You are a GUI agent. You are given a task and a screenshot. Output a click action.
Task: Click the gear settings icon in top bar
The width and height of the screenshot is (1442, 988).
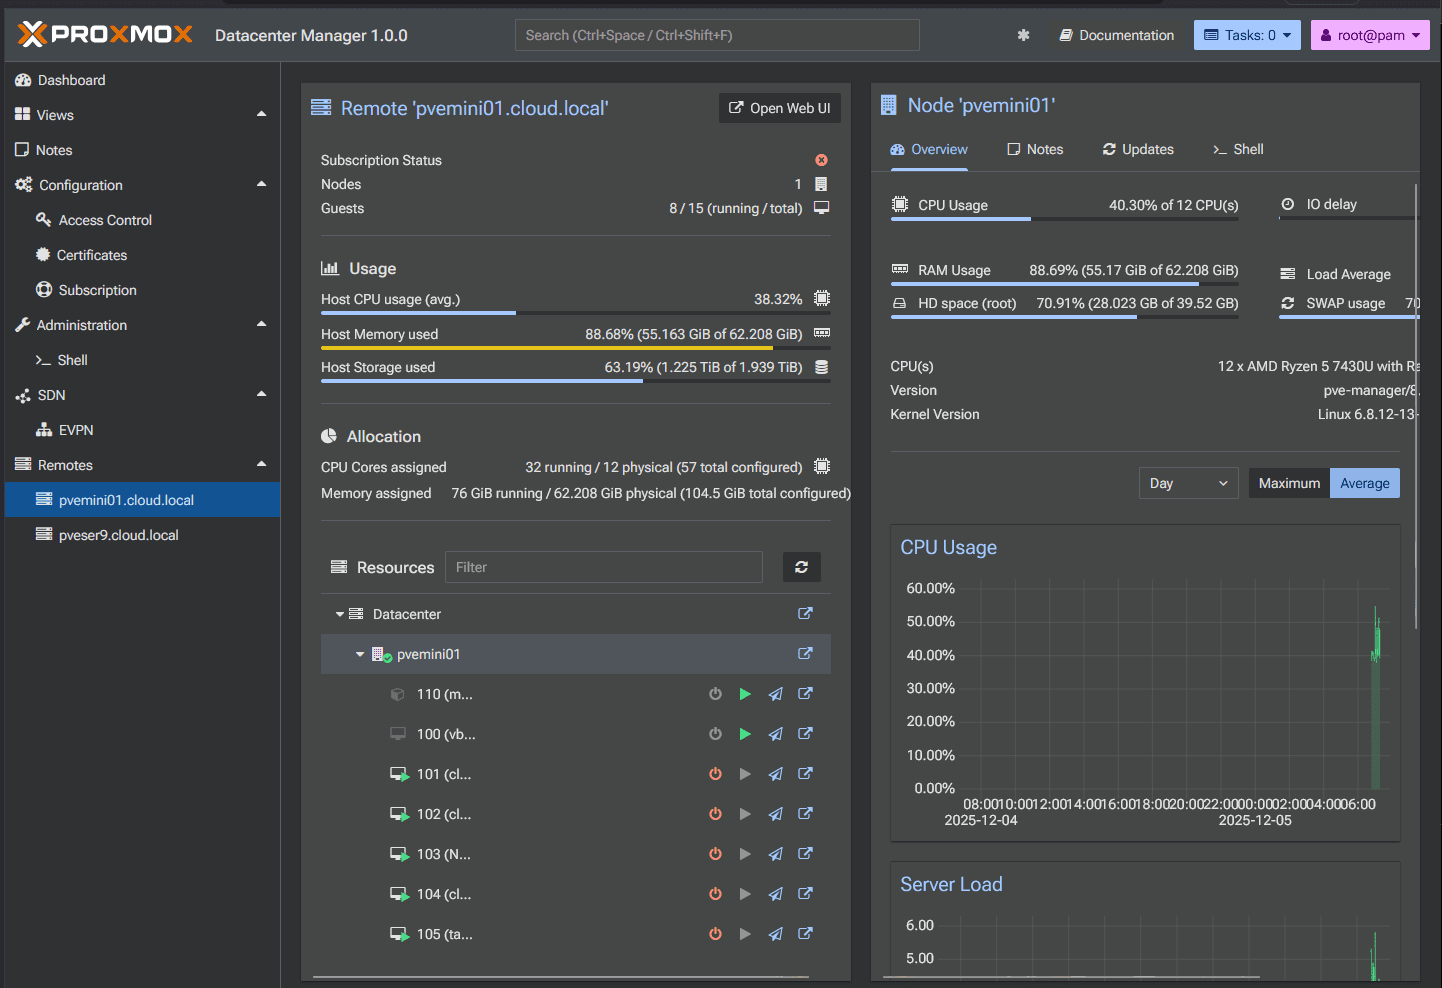tap(1023, 34)
